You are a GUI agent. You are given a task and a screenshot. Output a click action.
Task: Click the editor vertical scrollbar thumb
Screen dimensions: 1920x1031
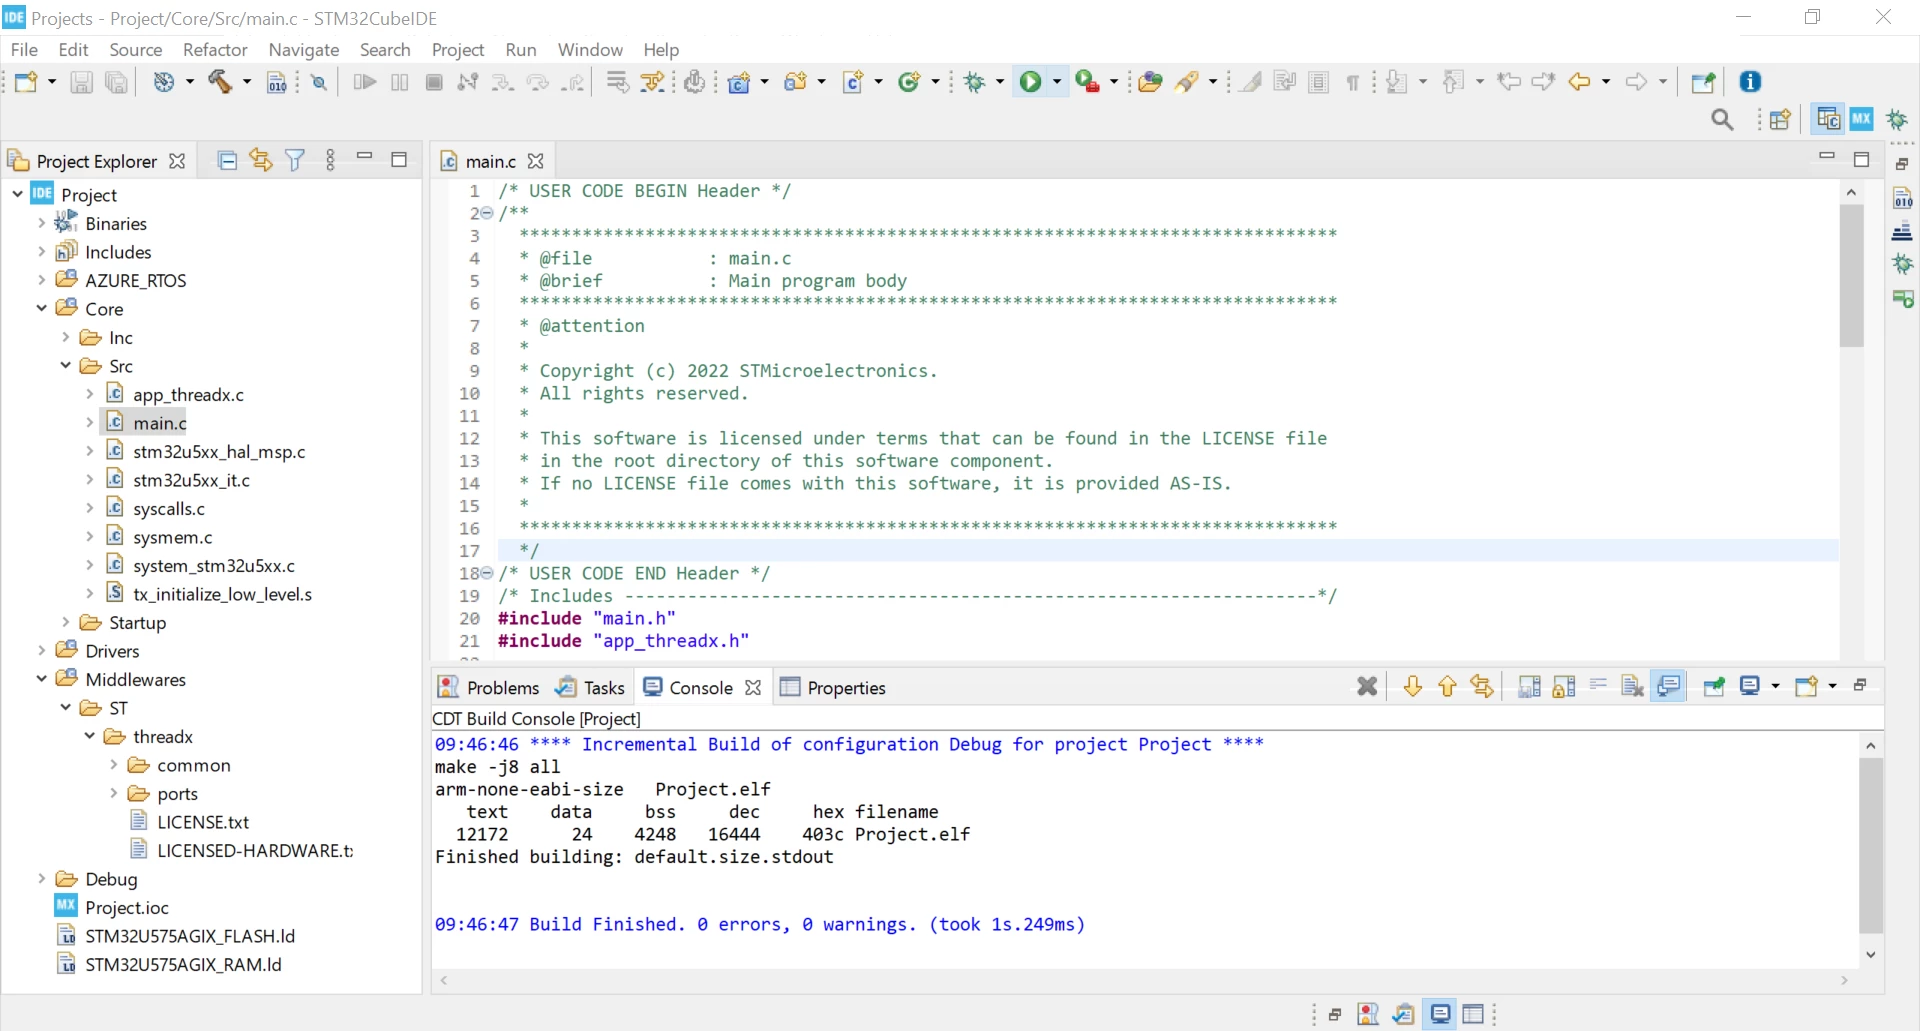pos(1851,276)
